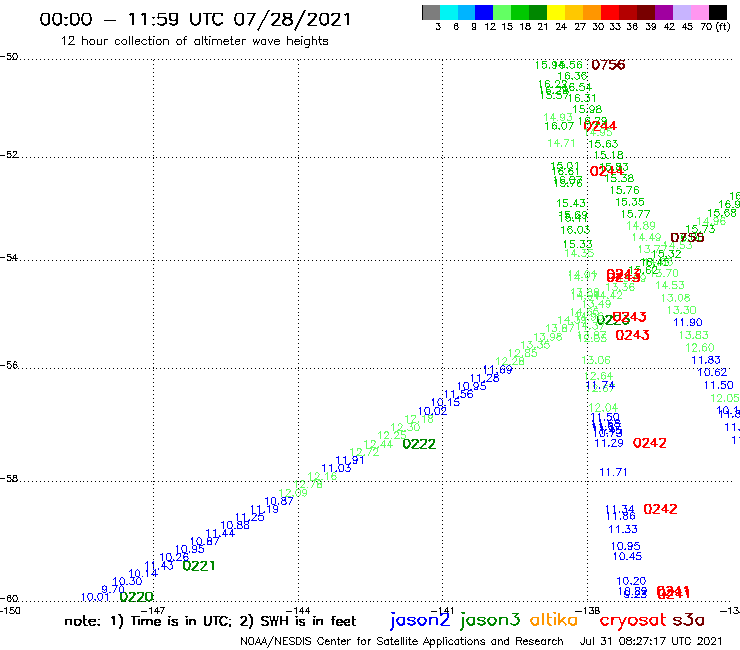Click the timestamp 'Jul 31 08:27:17 UTC 2021'
This screenshot has width=740, height=650.
coord(651,642)
